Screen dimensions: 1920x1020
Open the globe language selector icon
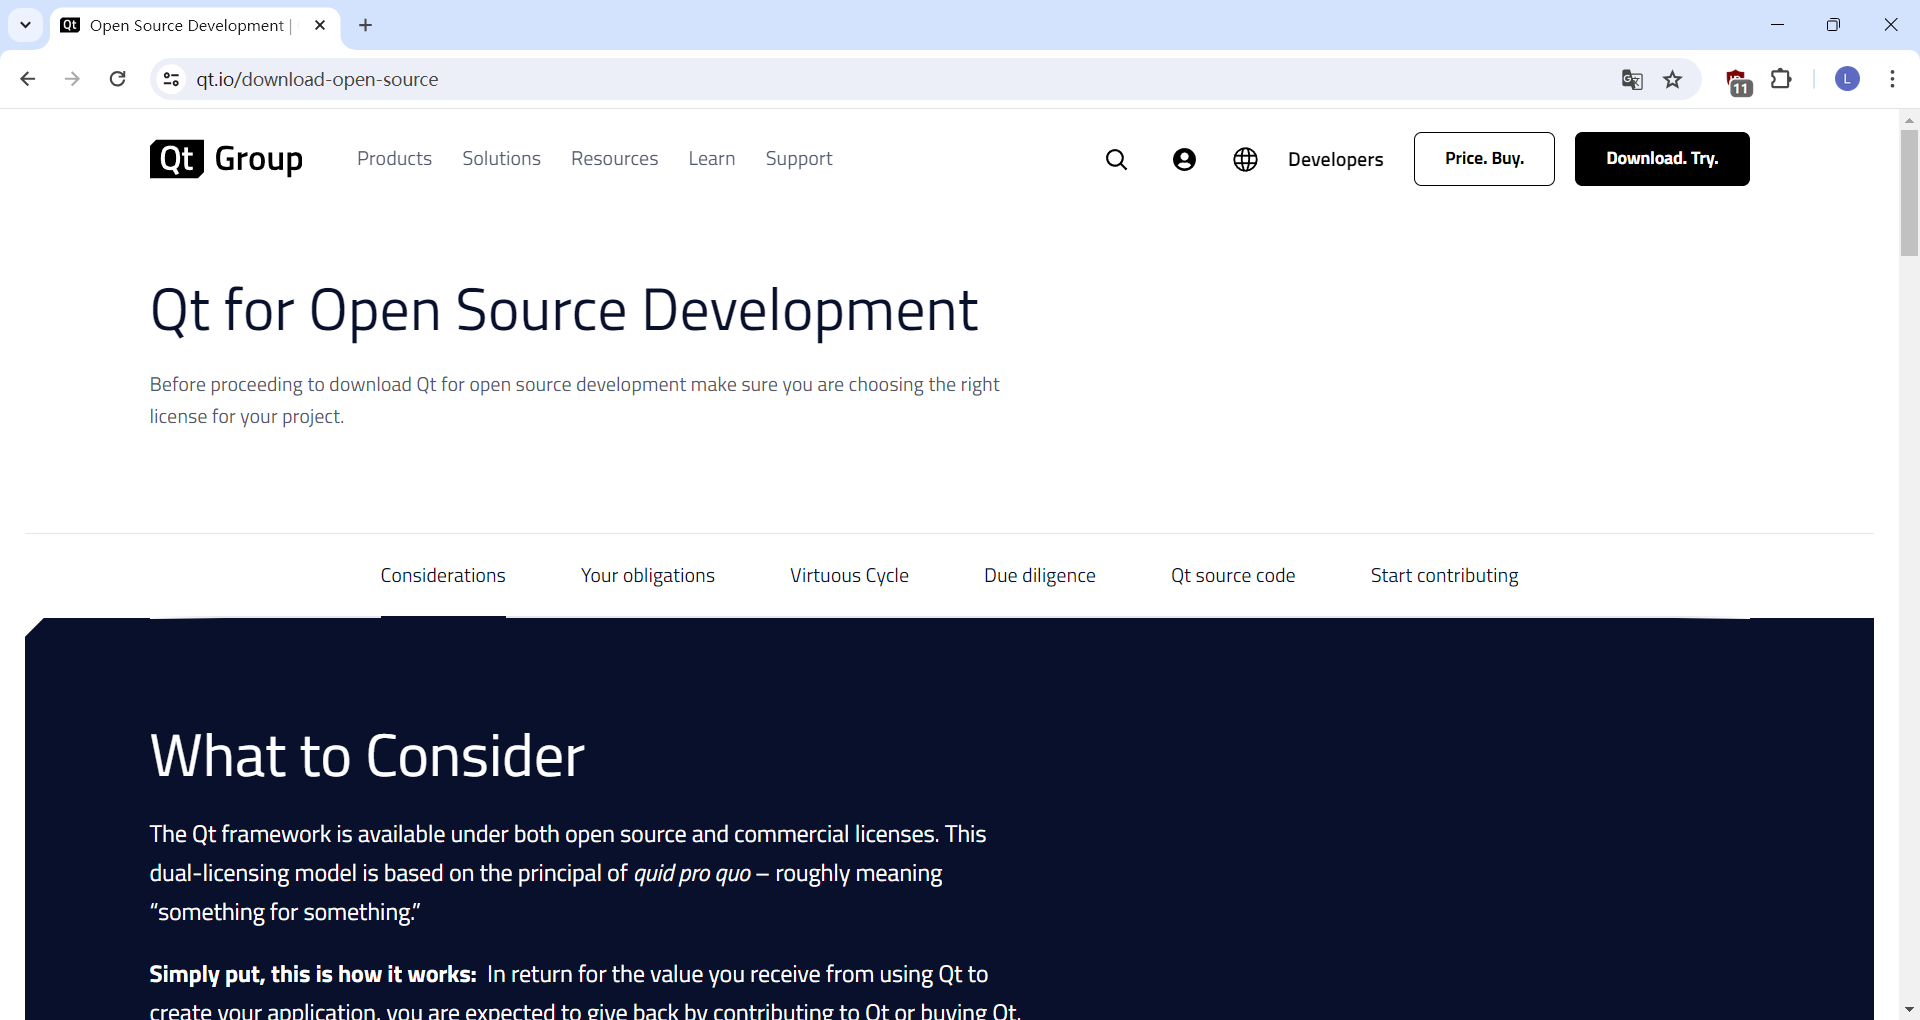(1245, 160)
